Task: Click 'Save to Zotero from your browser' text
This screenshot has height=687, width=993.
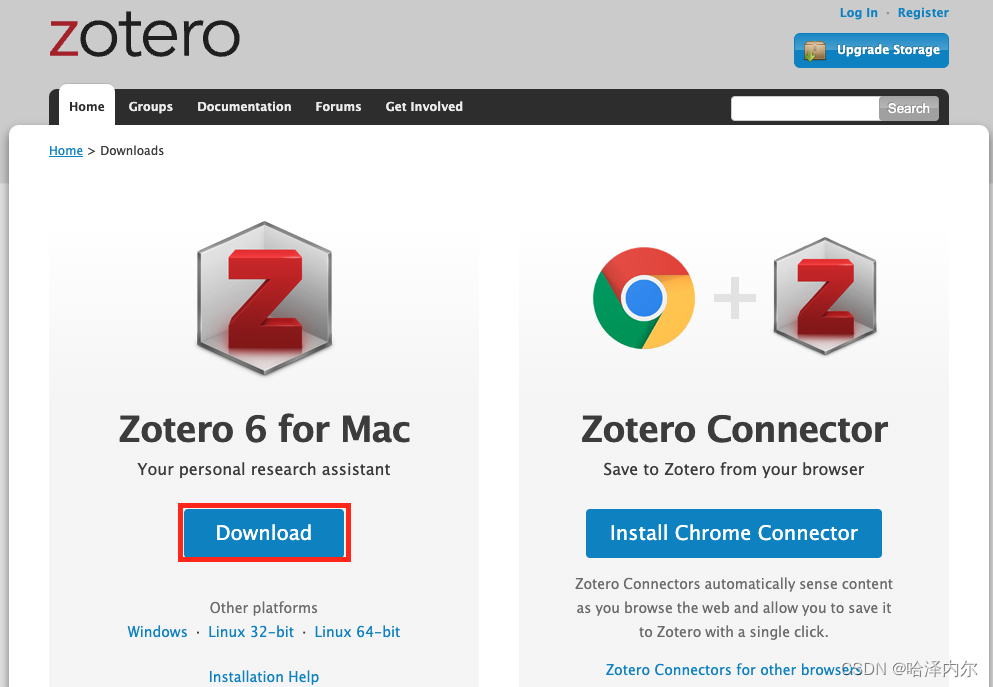Action: (x=733, y=469)
